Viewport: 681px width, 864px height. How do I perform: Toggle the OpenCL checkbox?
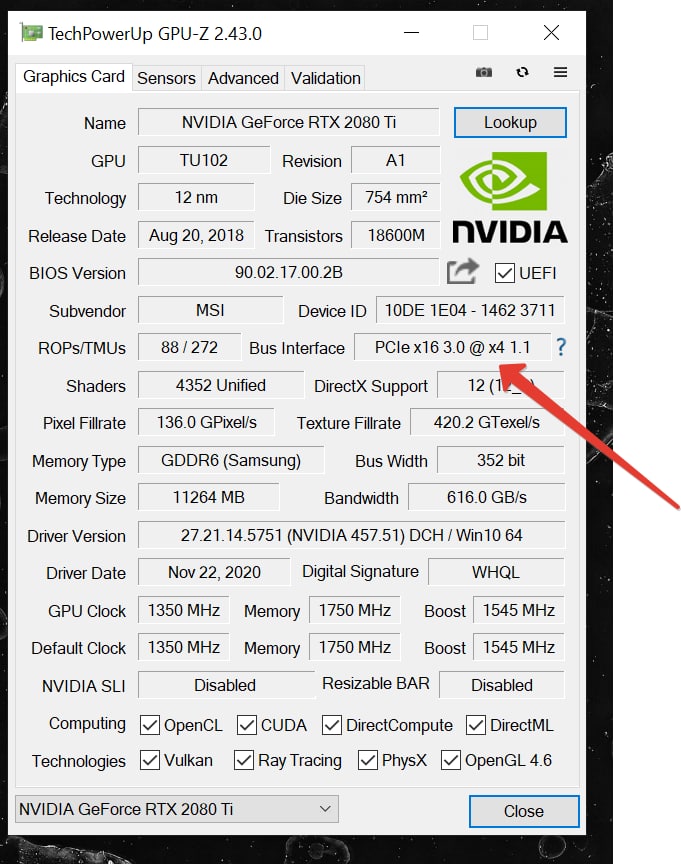click(x=149, y=725)
